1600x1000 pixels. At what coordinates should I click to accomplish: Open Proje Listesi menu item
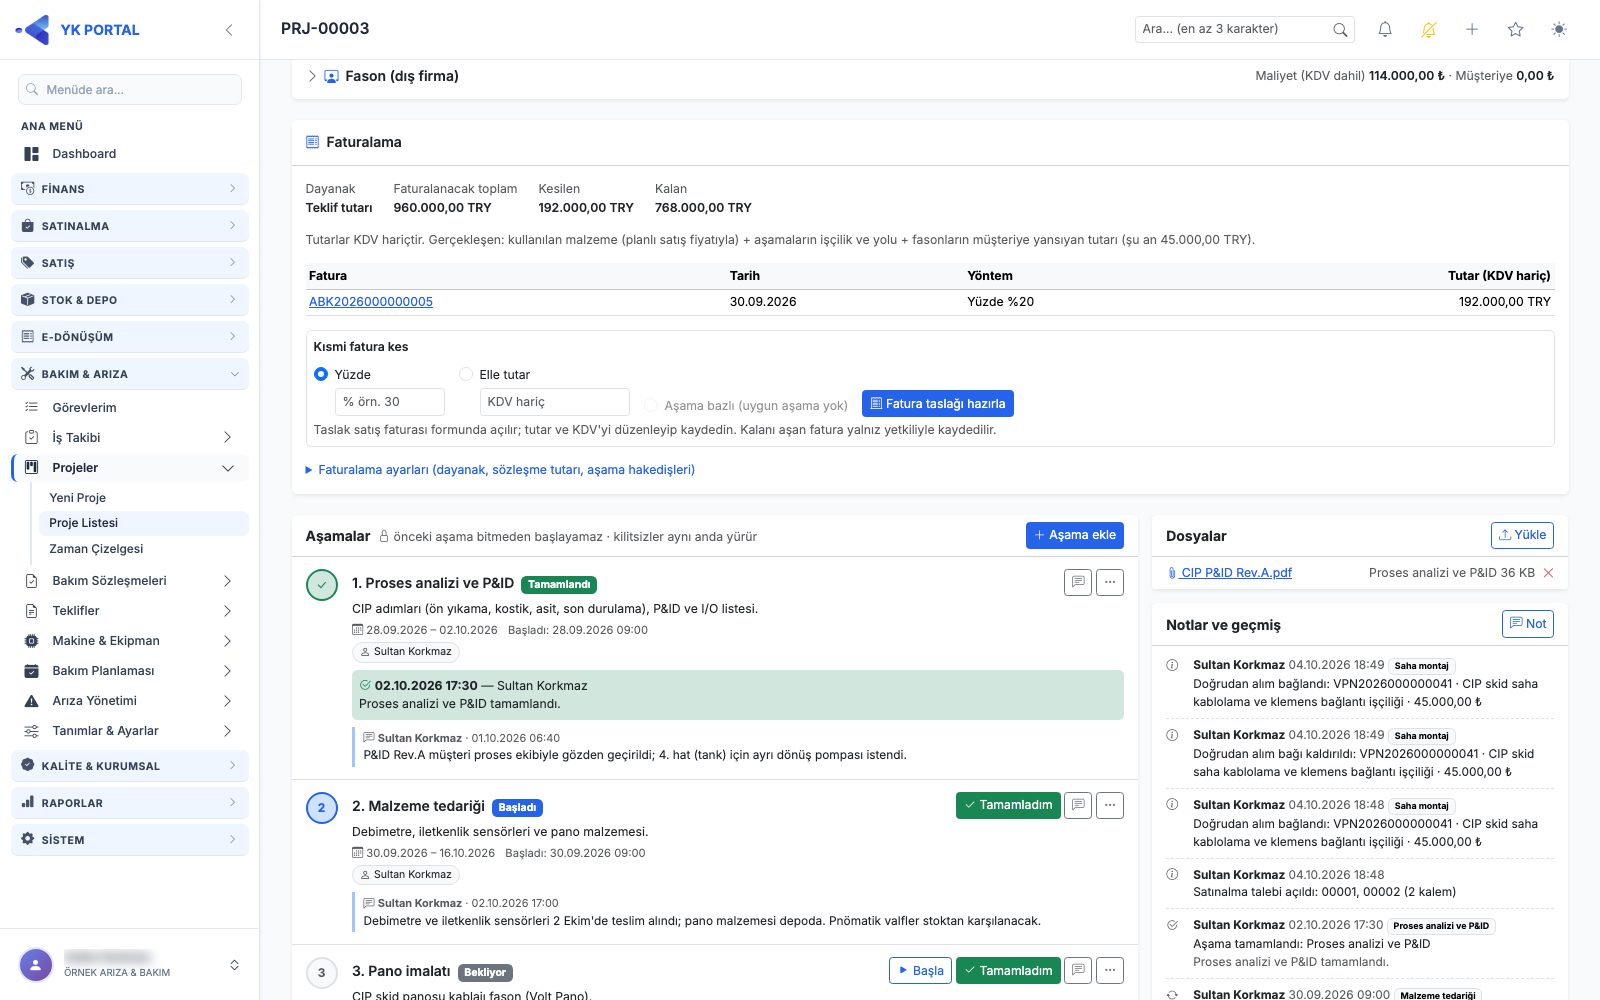tap(144, 523)
